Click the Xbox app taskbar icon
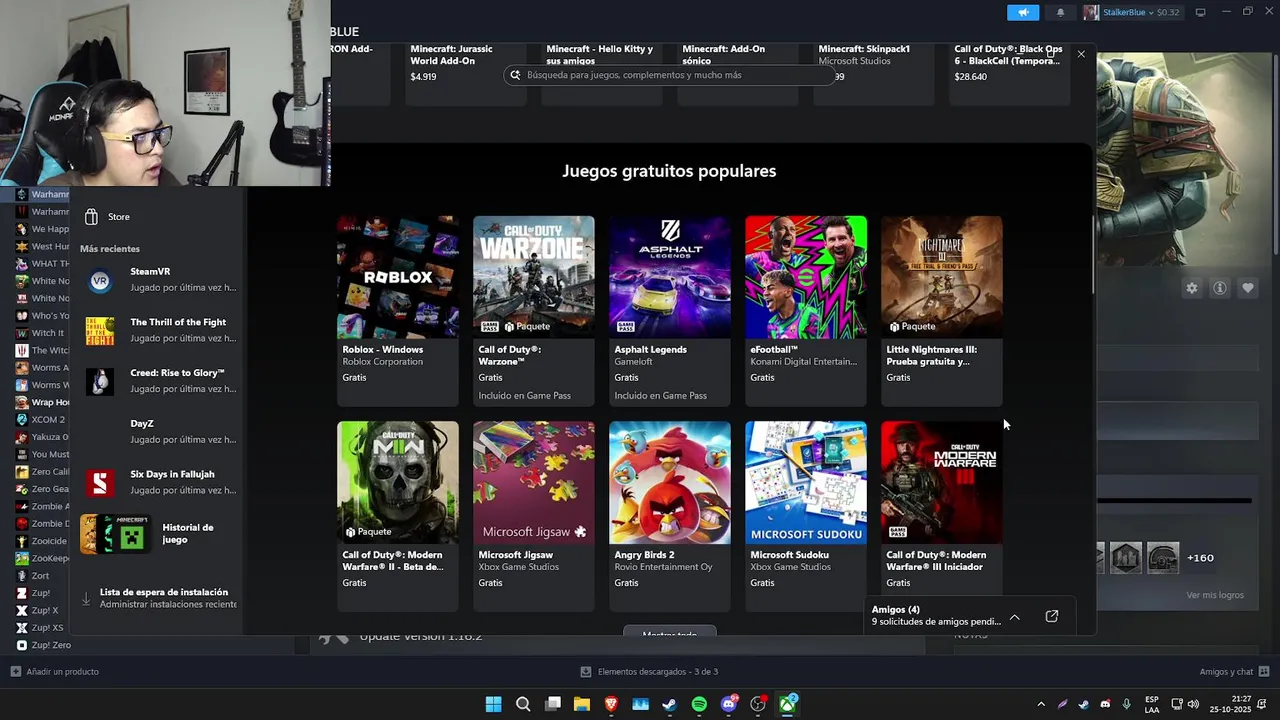The height and width of the screenshot is (720, 1280). pos(788,704)
